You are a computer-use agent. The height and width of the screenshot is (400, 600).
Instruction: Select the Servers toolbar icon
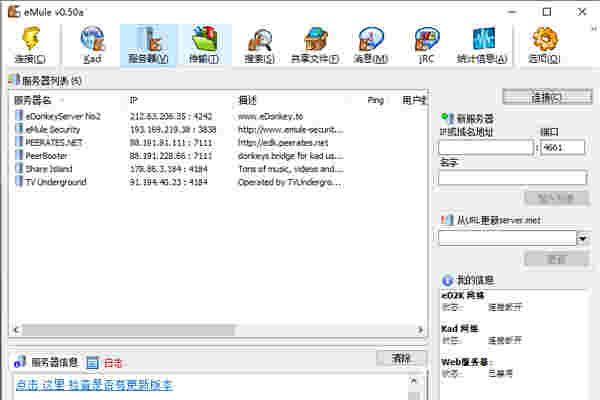148,39
